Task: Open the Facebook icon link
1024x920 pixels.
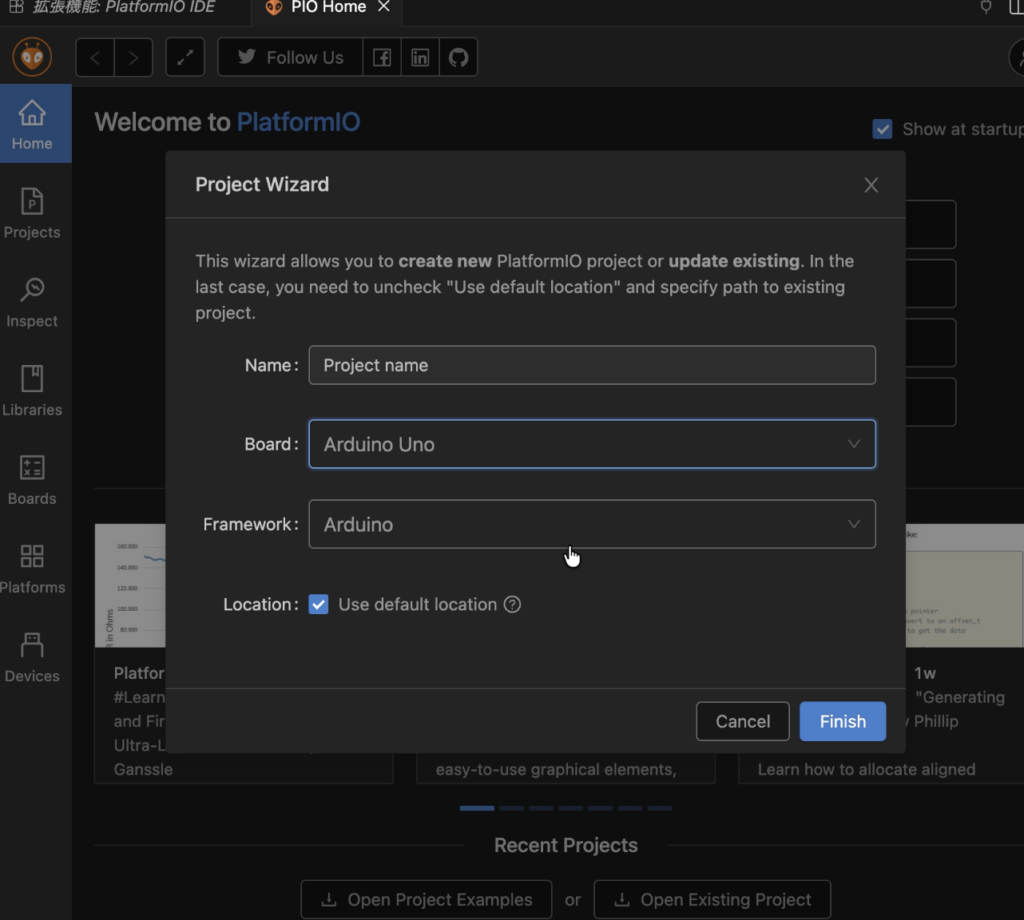Action: pos(382,58)
